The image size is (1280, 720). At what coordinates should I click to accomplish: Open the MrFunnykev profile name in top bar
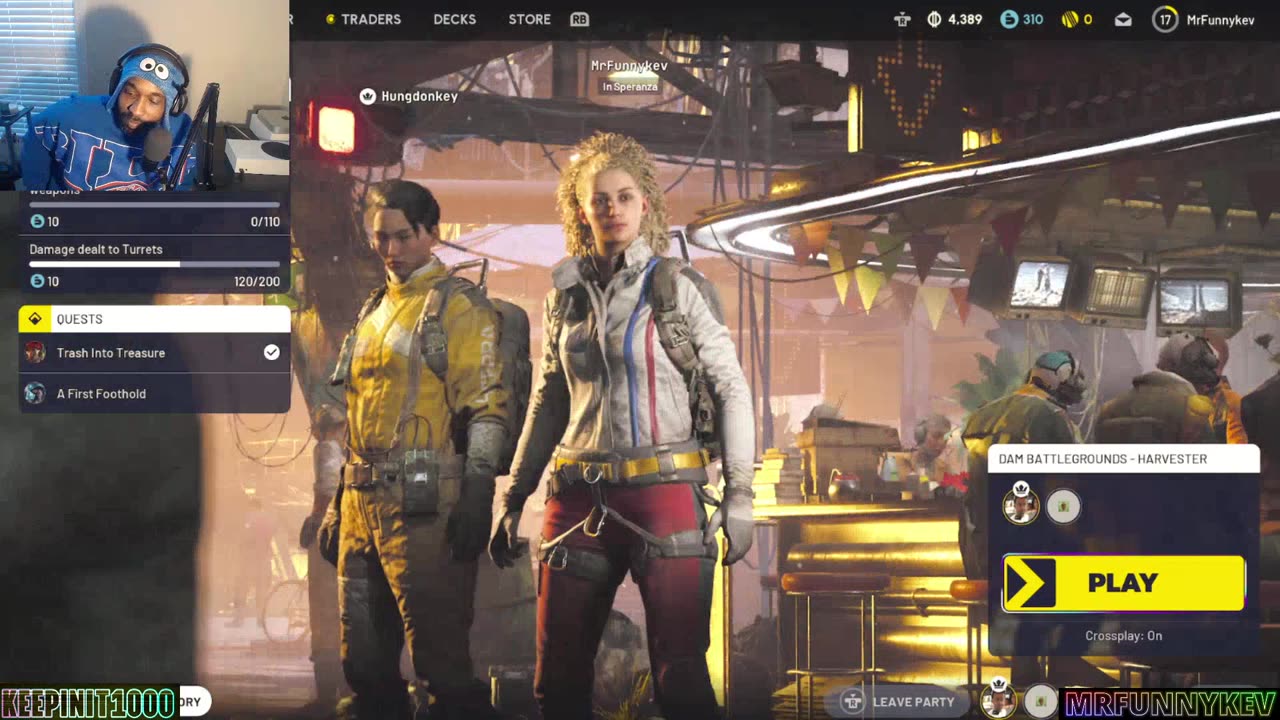coord(1220,19)
